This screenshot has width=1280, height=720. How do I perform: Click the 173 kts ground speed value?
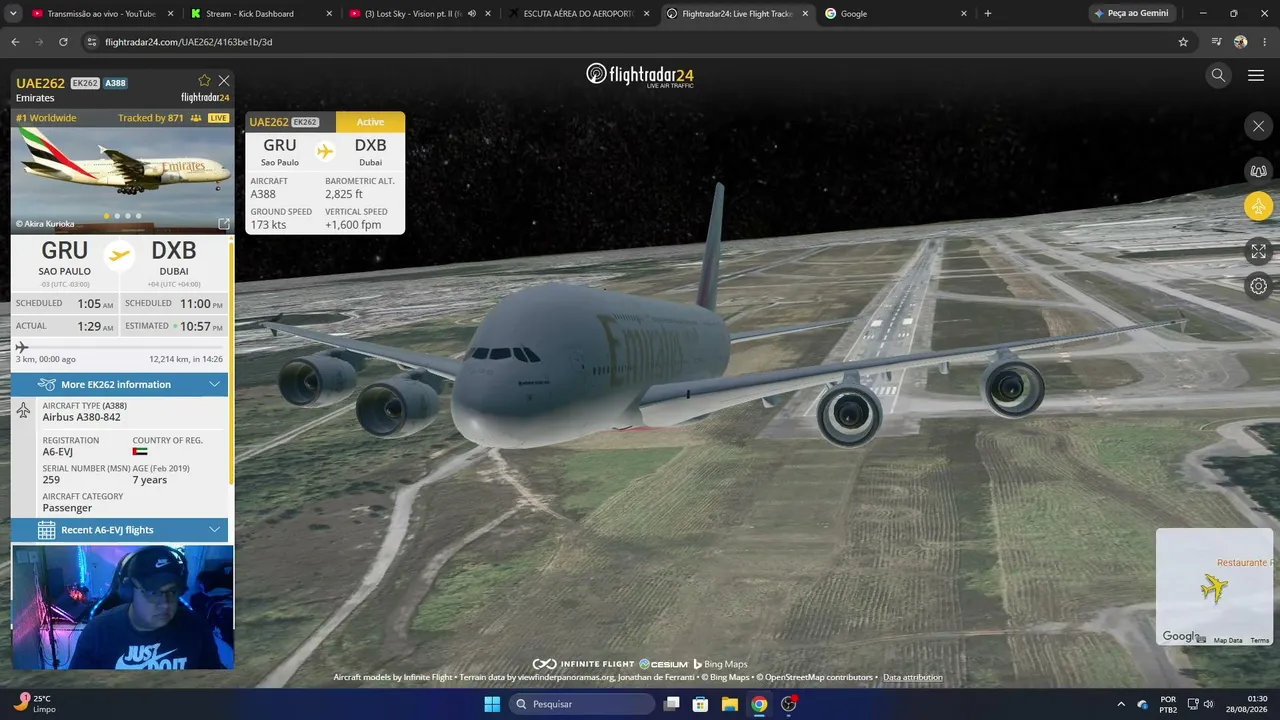pyautogui.click(x=268, y=225)
